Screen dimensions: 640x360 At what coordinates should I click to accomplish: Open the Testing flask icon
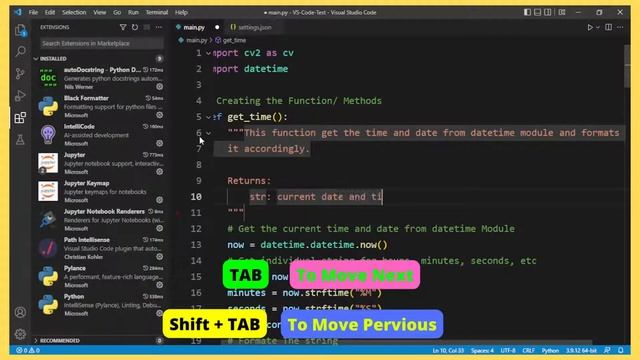pos(20,140)
